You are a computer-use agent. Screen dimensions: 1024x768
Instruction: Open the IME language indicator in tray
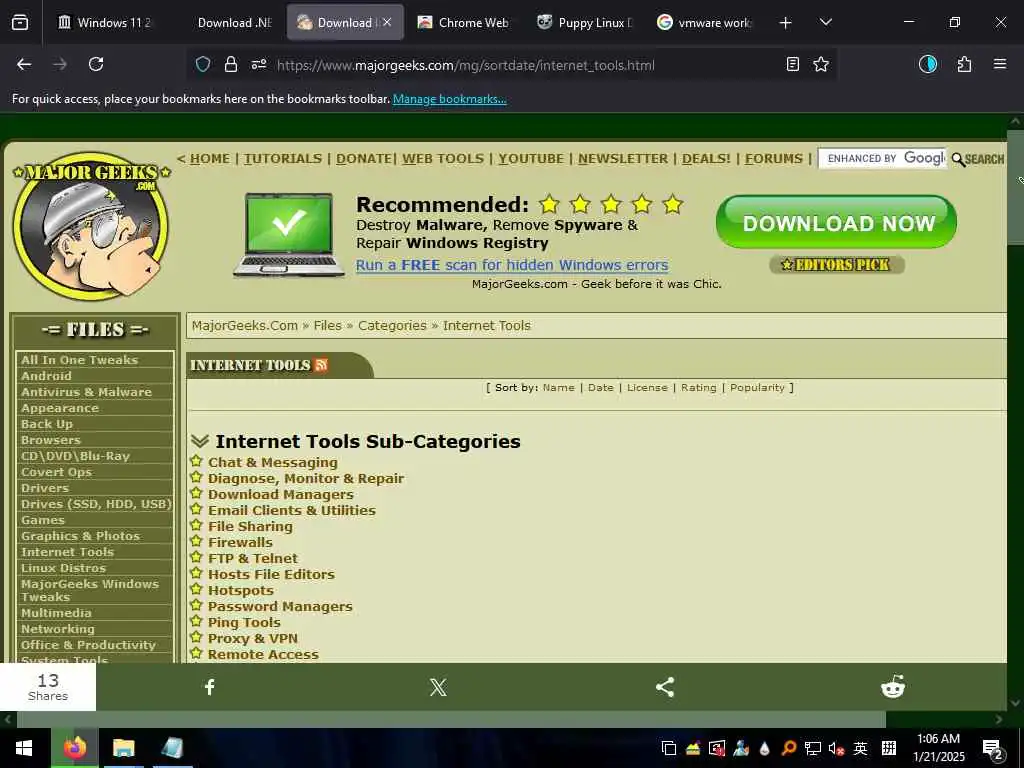click(x=861, y=748)
